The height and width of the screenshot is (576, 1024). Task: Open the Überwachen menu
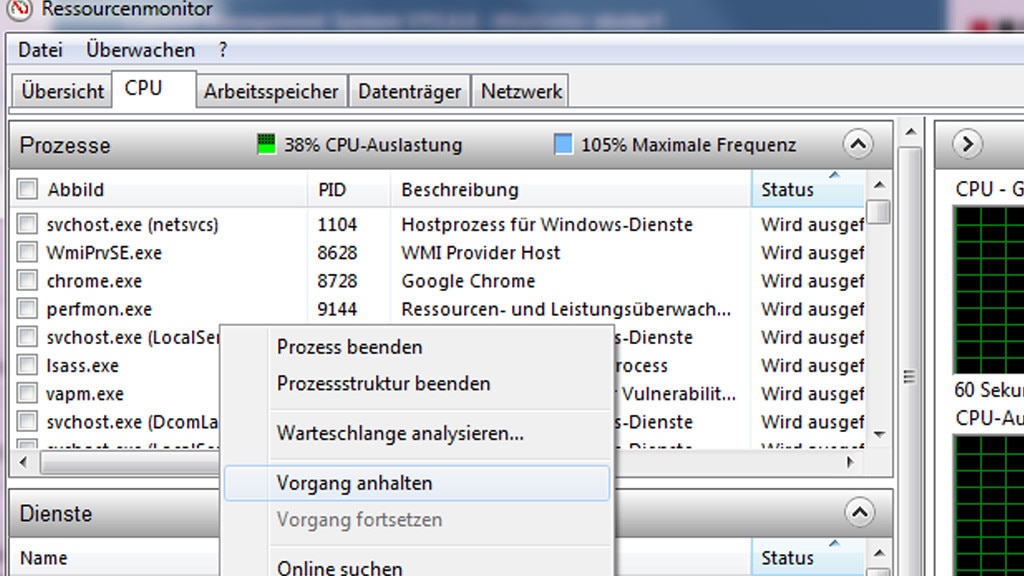coord(140,50)
